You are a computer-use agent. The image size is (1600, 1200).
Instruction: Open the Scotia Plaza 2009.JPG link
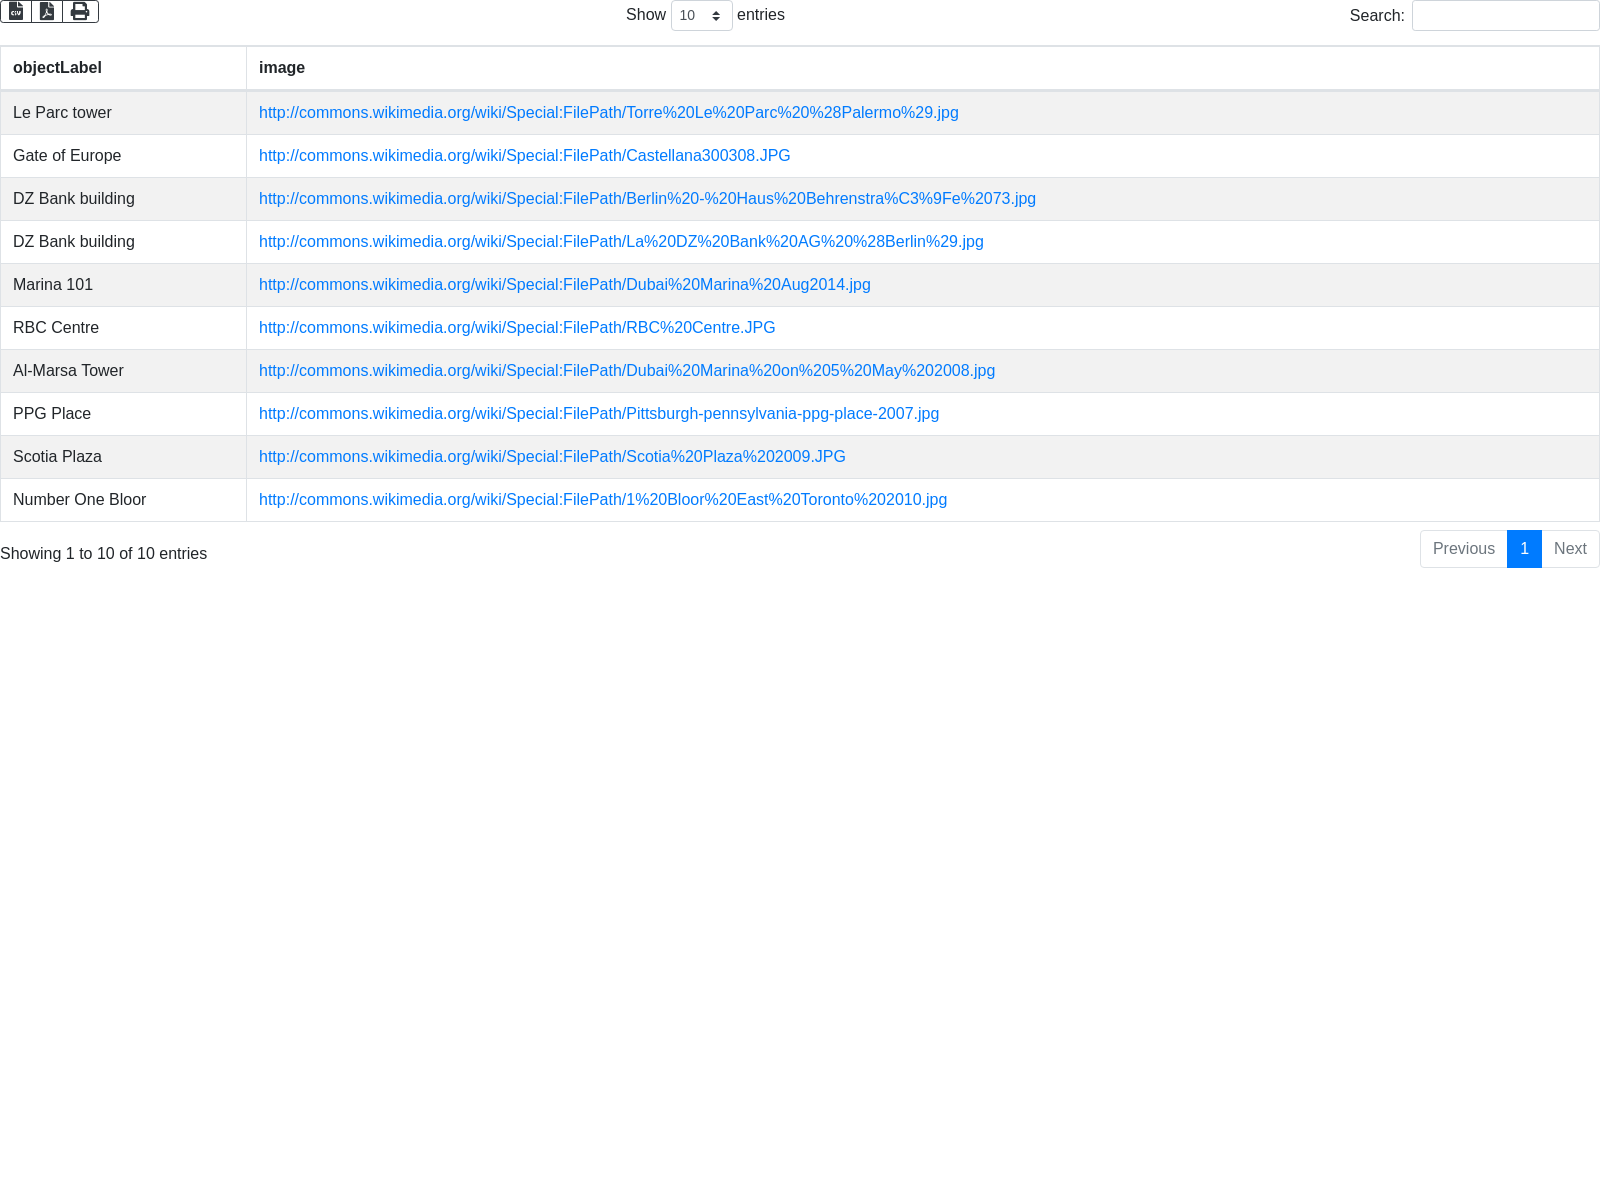pyautogui.click(x=552, y=457)
